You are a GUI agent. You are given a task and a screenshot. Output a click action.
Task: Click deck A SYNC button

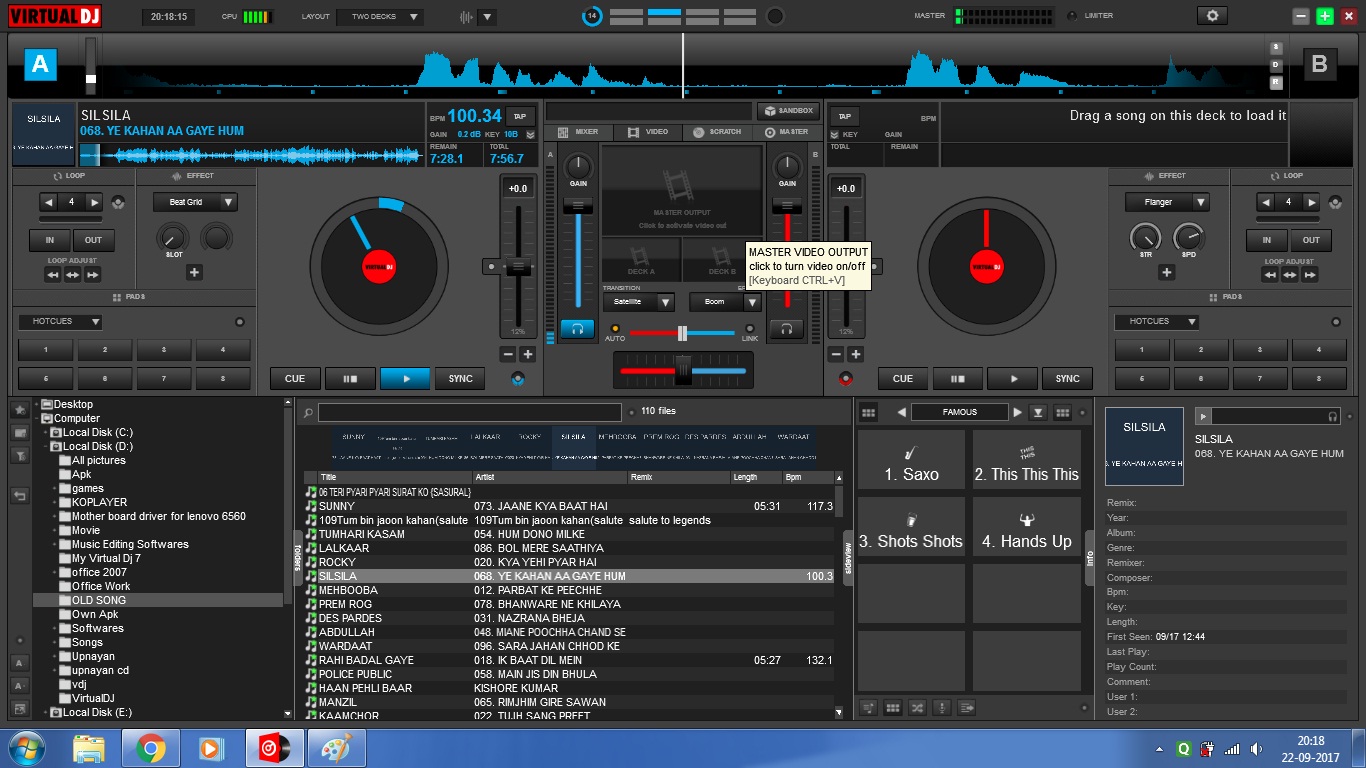point(460,379)
